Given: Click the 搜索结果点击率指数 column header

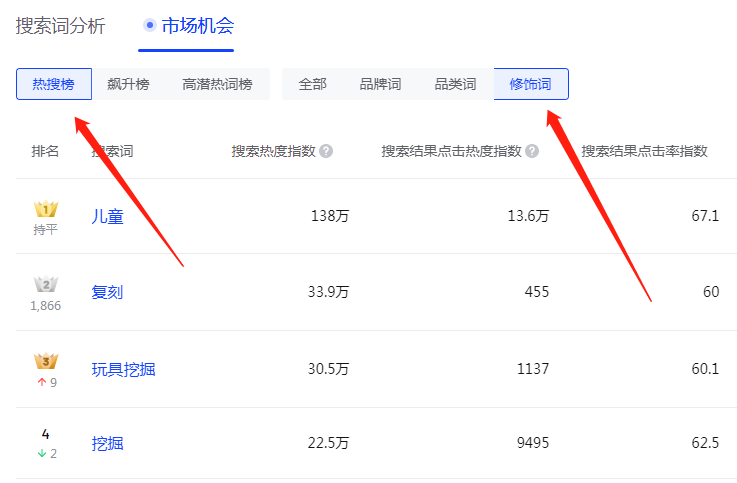Looking at the screenshot, I should (x=644, y=151).
